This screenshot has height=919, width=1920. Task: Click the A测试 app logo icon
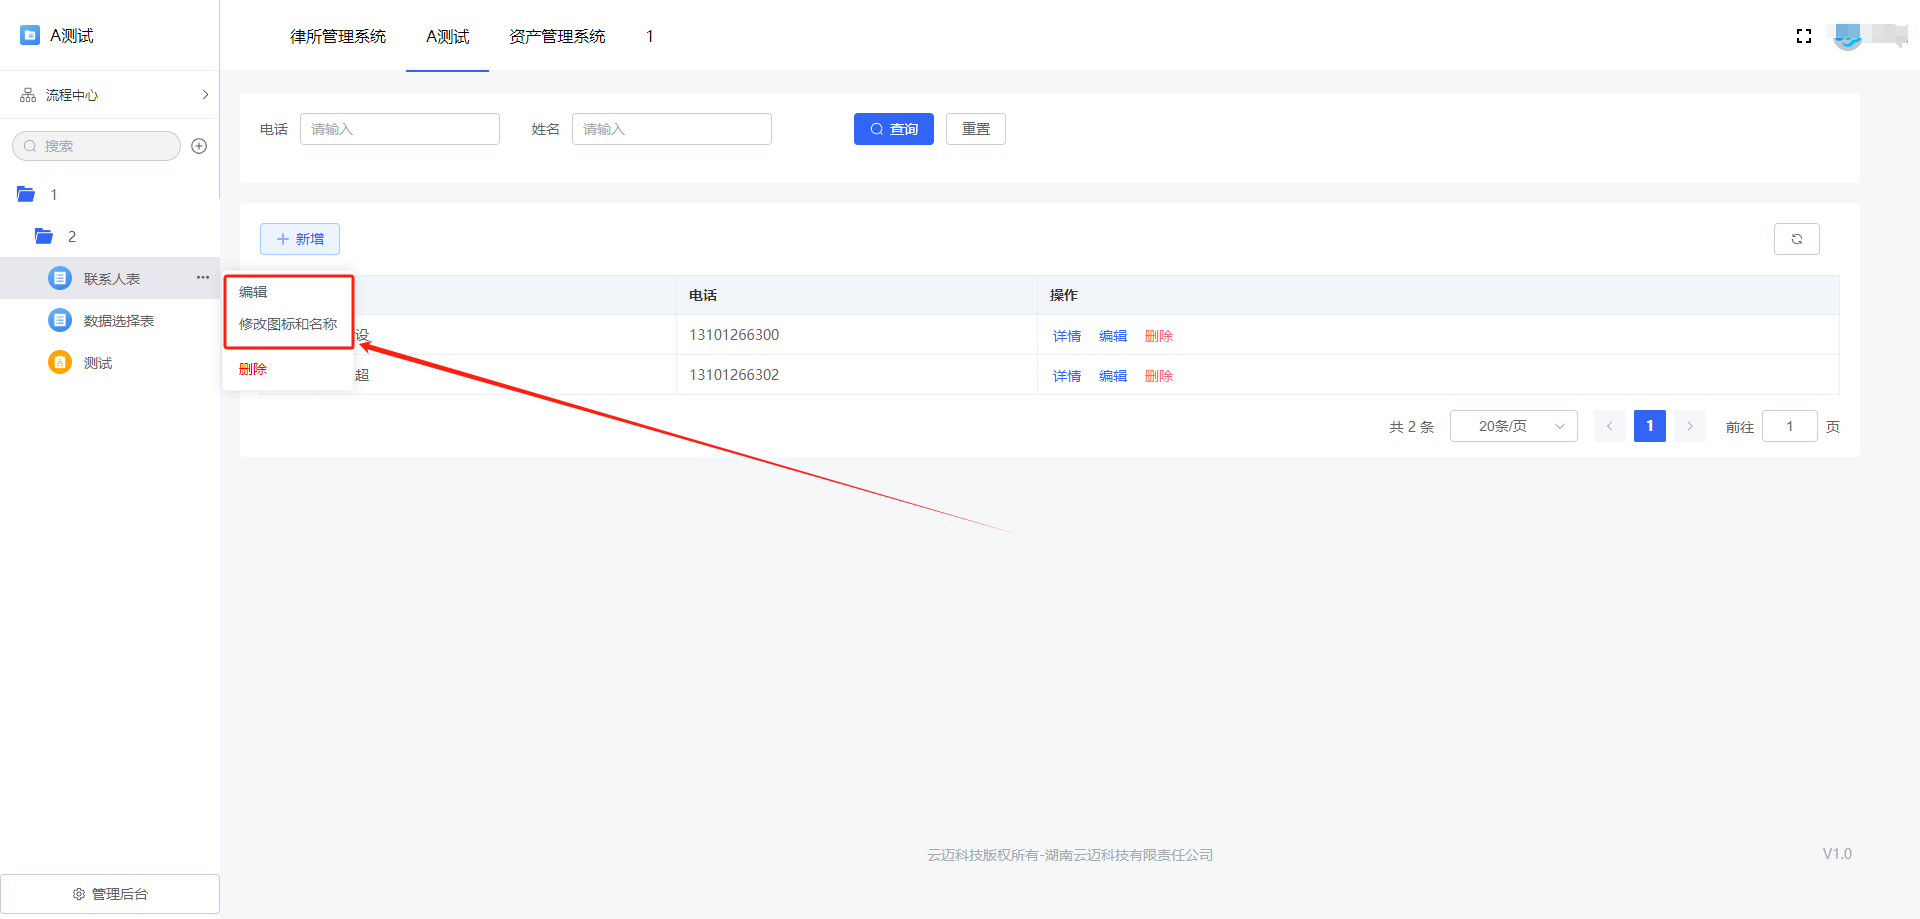[x=30, y=36]
